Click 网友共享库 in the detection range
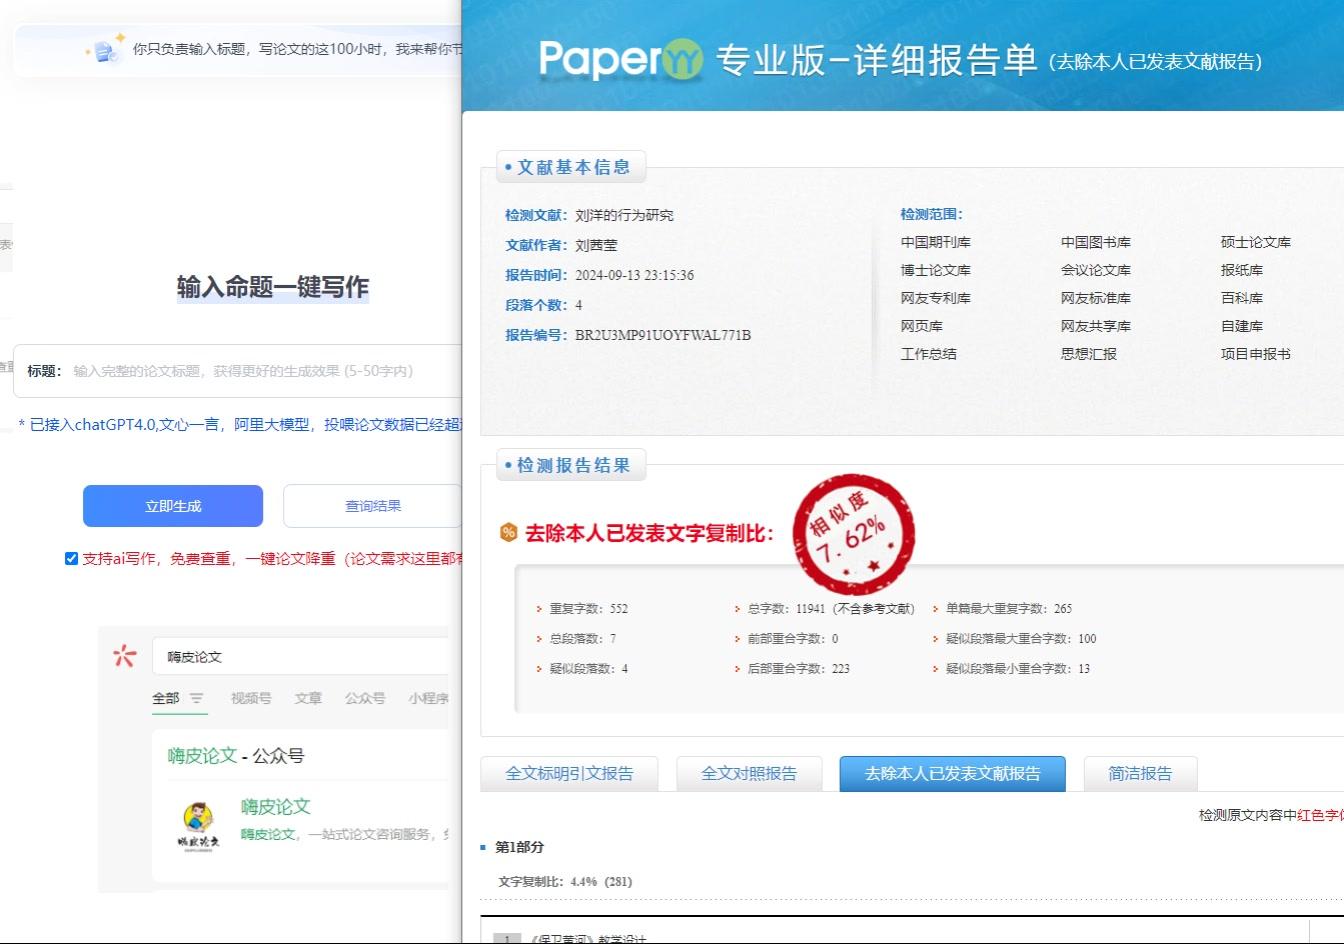Image resolution: width=1344 pixels, height=944 pixels. coord(1095,326)
